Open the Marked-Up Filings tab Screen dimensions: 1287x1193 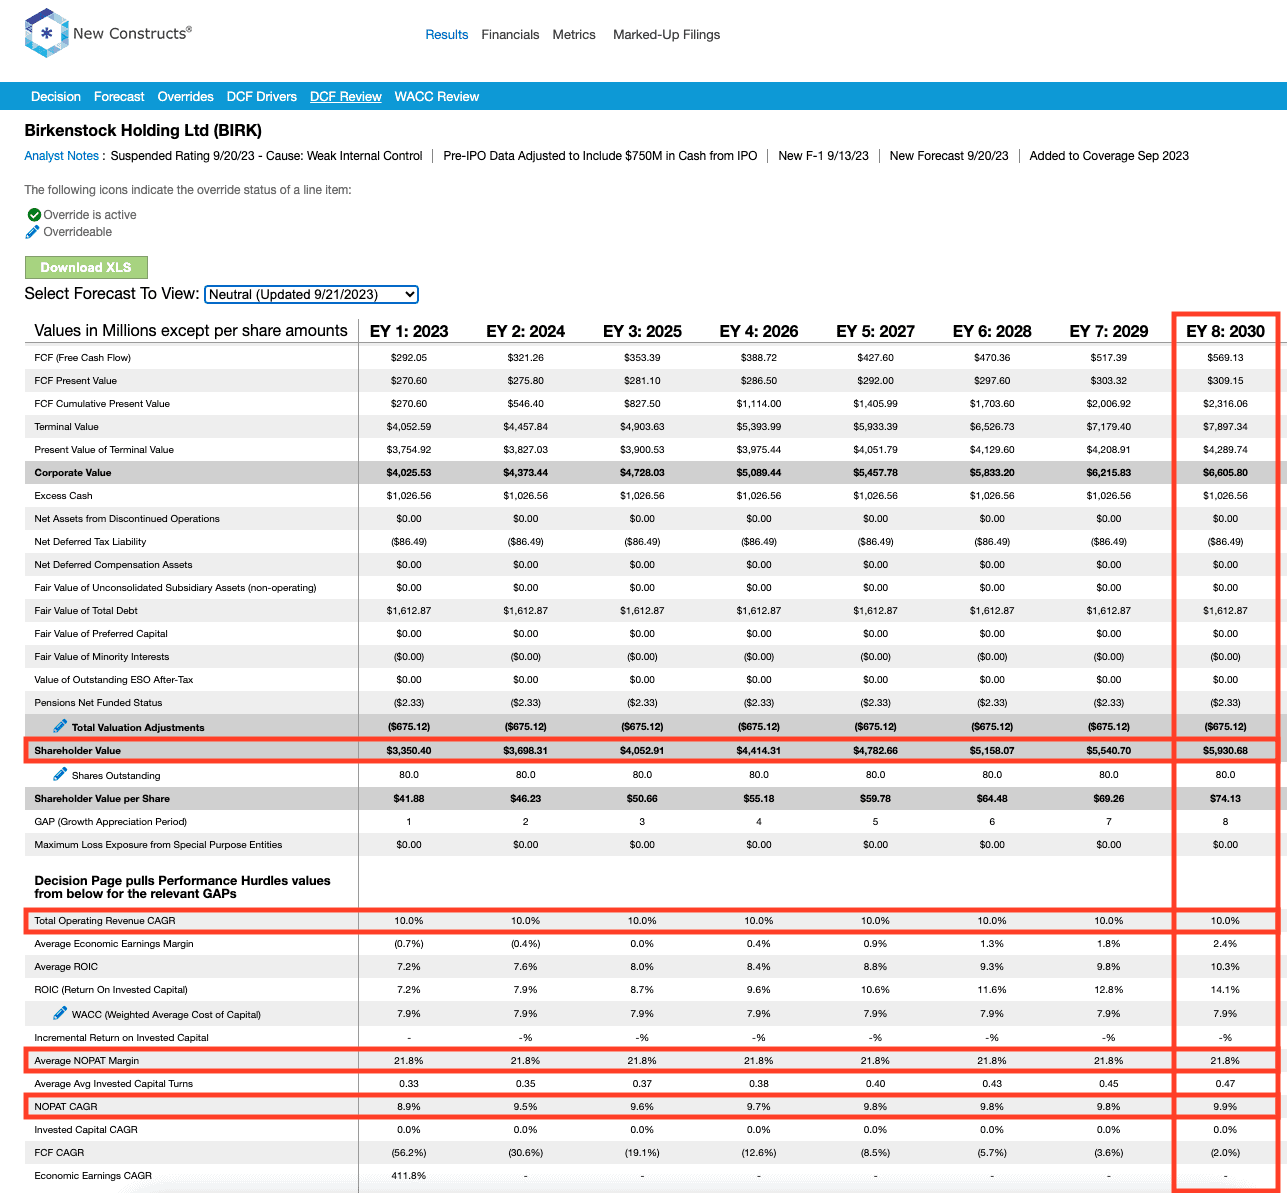click(x=666, y=34)
